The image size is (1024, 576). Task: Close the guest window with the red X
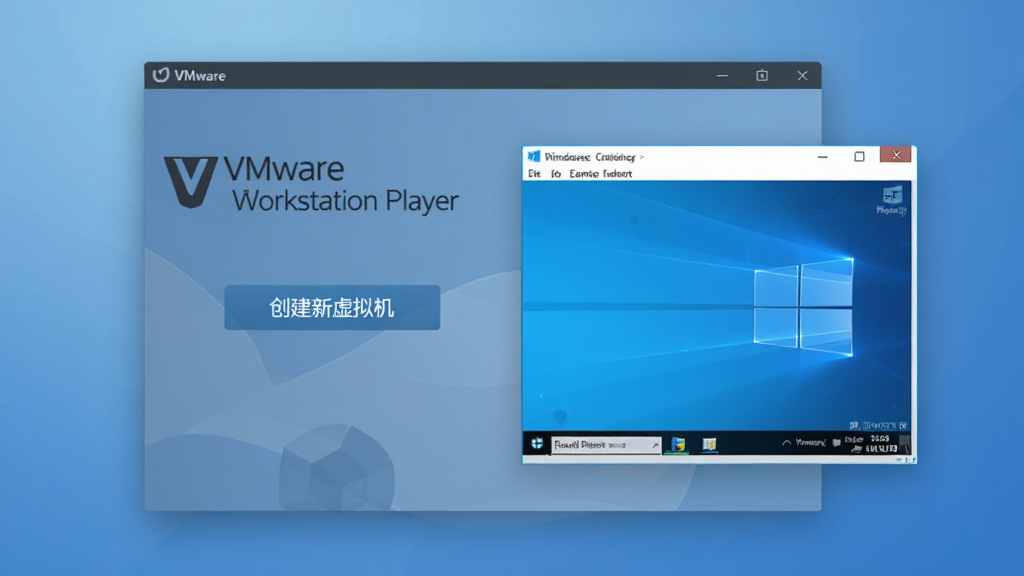click(896, 155)
